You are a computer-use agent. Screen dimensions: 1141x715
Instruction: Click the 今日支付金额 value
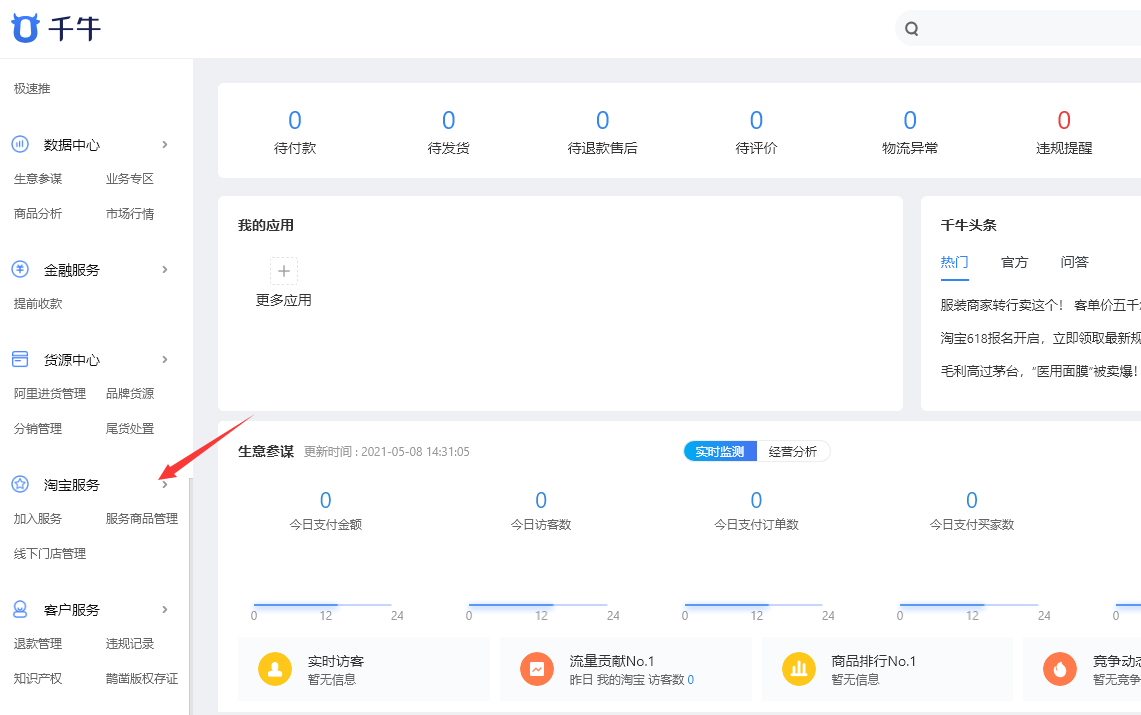coord(325,500)
